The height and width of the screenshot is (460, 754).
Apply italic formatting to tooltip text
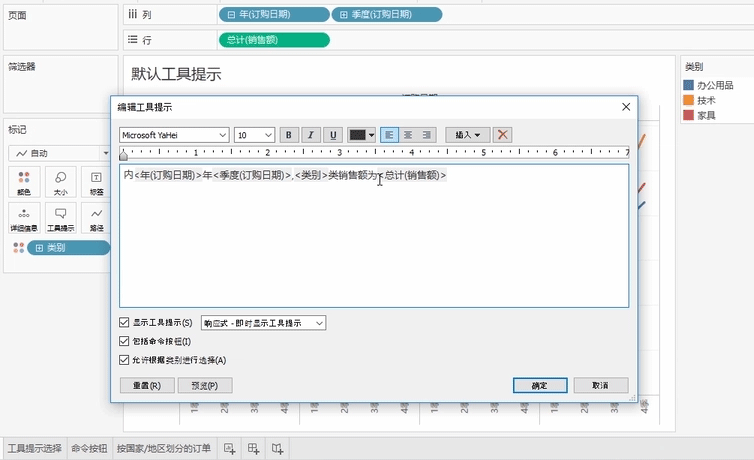(310, 135)
